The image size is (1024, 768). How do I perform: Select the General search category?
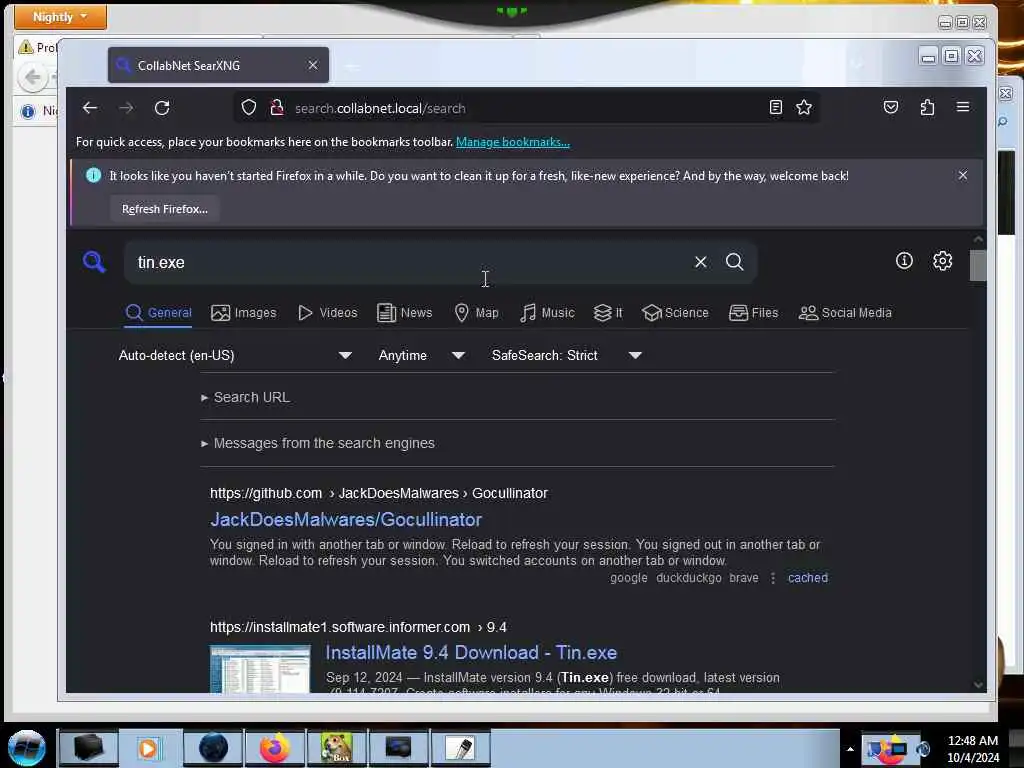point(159,313)
